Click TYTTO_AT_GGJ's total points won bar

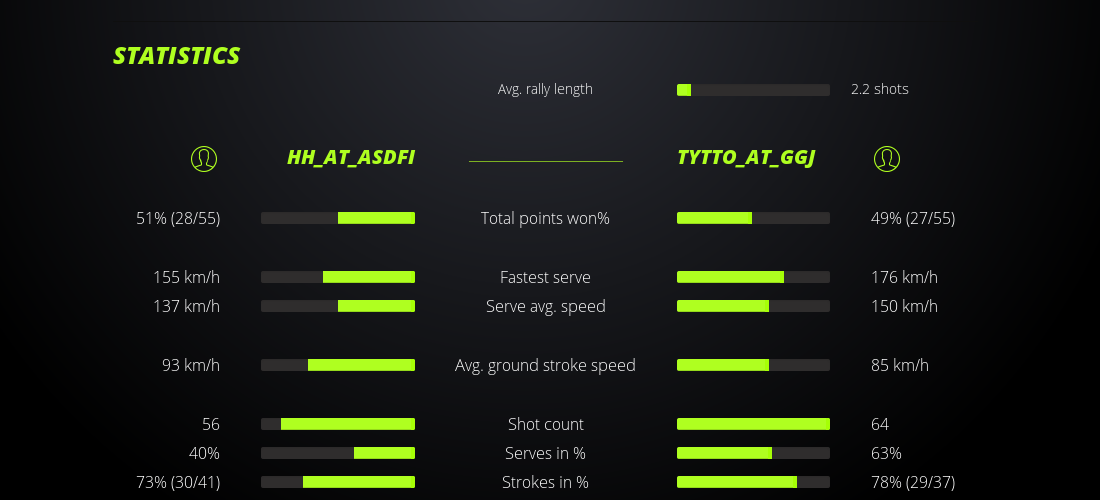pos(753,218)
